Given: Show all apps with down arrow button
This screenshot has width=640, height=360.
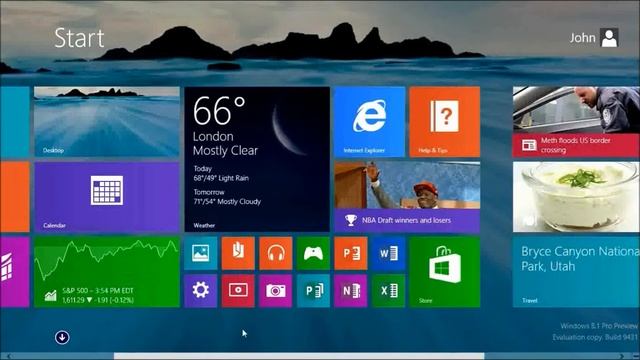Looking at the screenshot, I should click(x=62, y=337).
